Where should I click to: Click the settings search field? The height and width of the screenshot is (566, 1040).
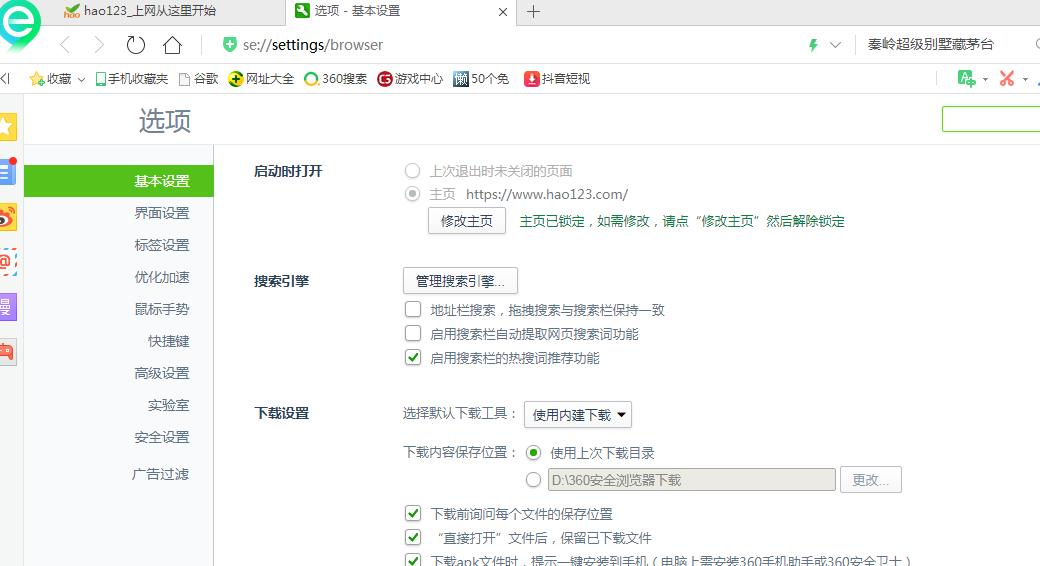991,119
